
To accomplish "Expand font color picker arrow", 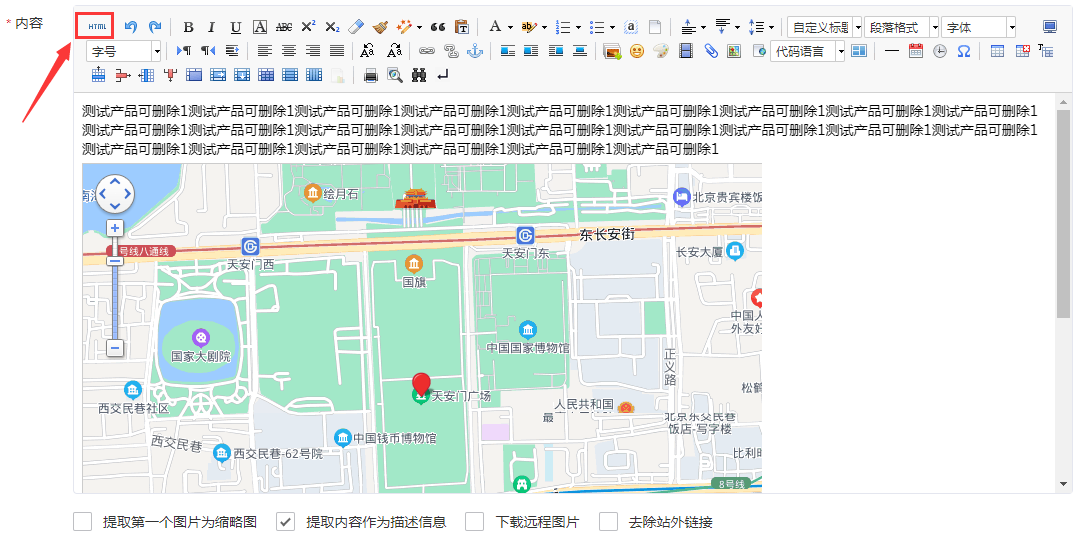I will 510,28.
